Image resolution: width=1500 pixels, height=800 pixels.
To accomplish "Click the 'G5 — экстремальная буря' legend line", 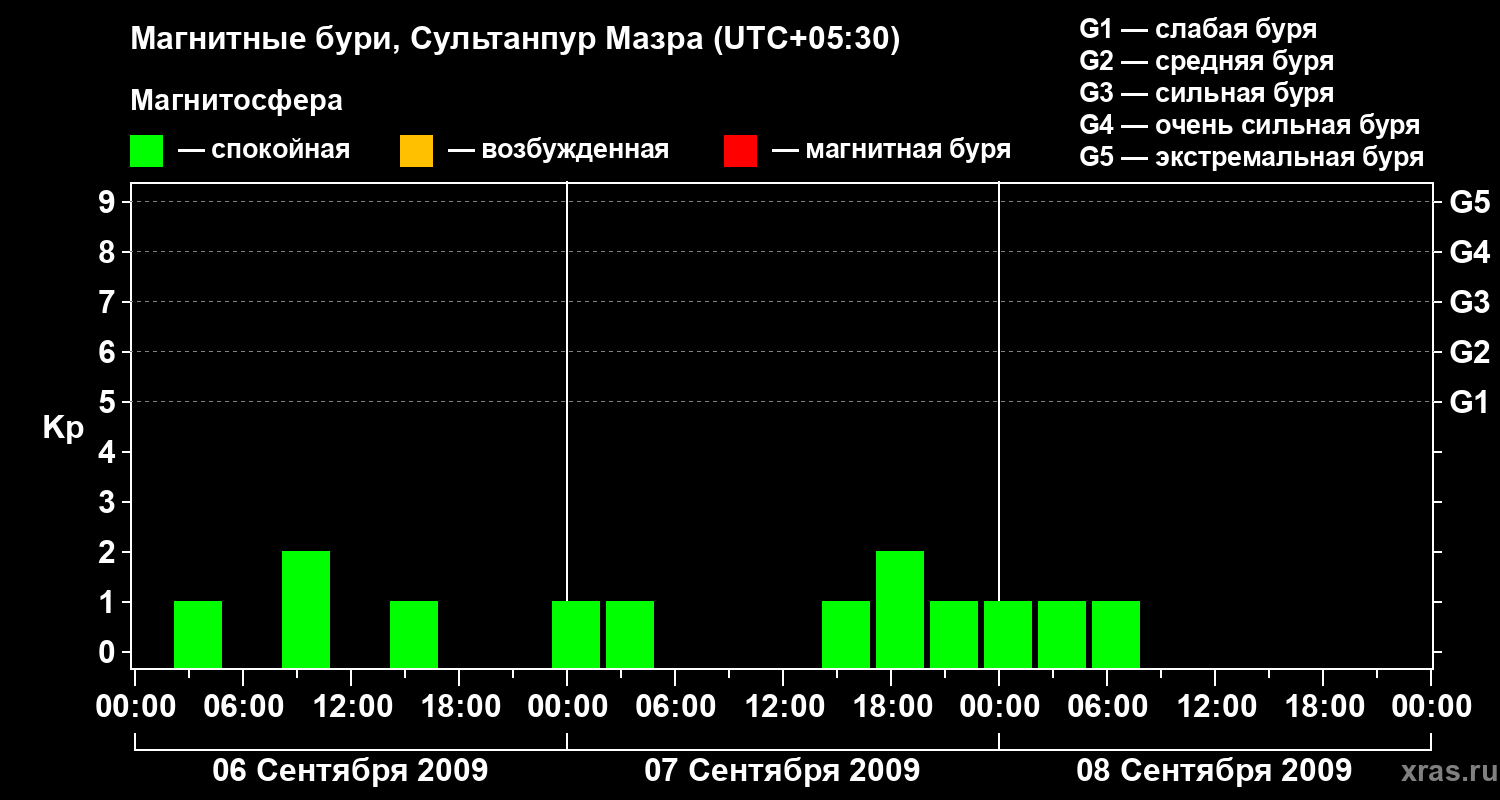I will [x=1252, y=157].
